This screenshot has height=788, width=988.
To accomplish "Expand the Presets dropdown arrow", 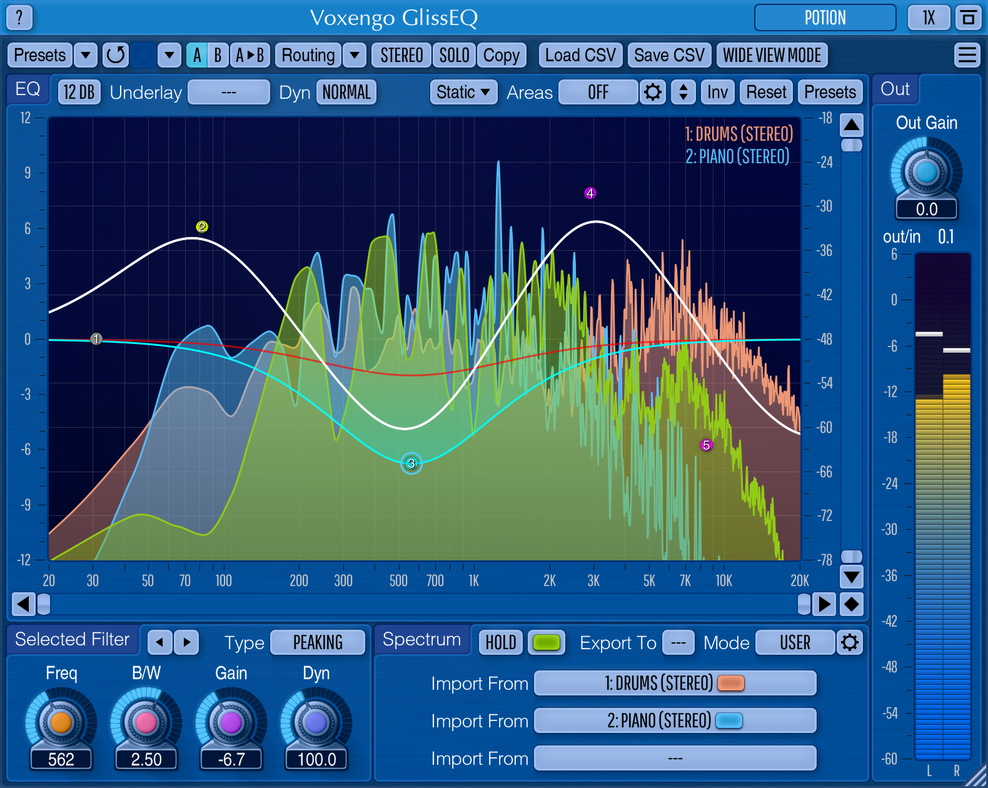I will click(x=86, y=55).
